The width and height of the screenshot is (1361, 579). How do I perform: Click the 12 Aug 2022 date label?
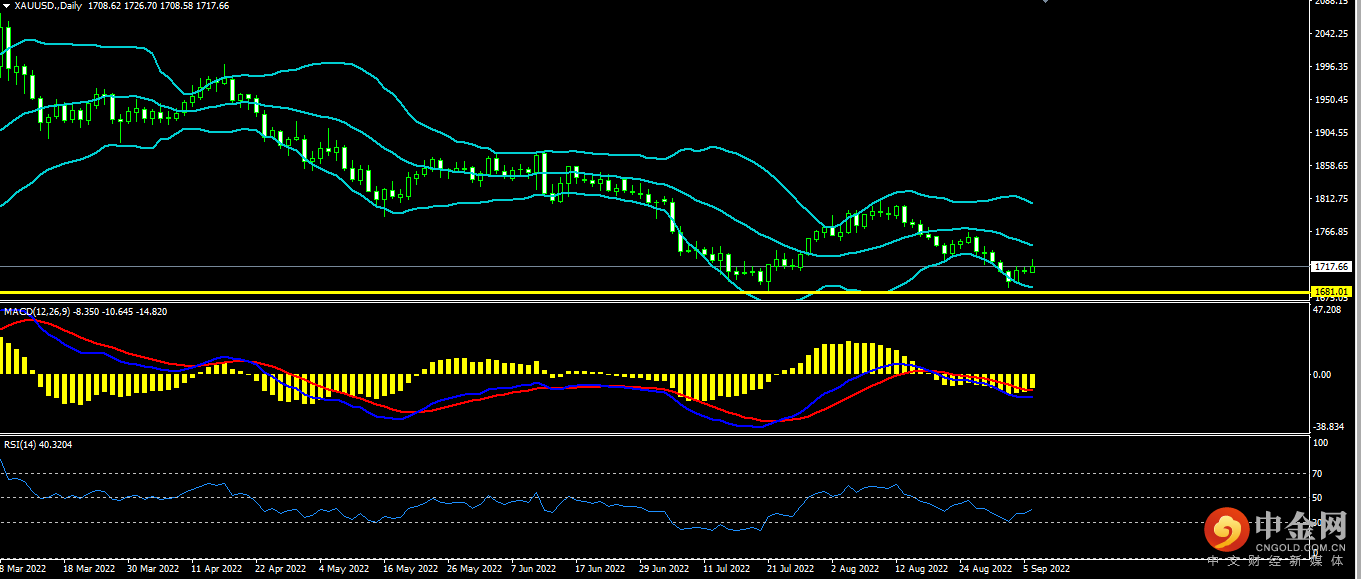click(x=920, y=569)
